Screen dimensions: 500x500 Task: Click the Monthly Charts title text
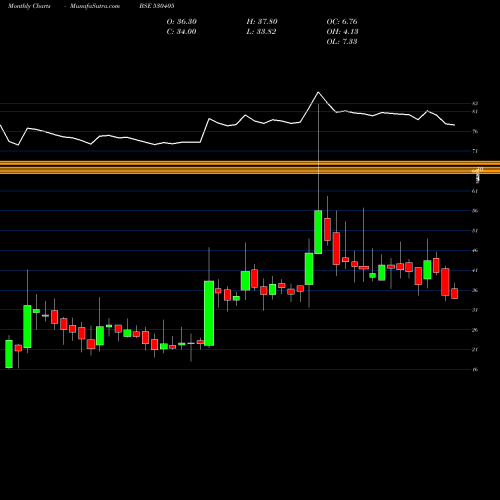click(x=29, y=6)
